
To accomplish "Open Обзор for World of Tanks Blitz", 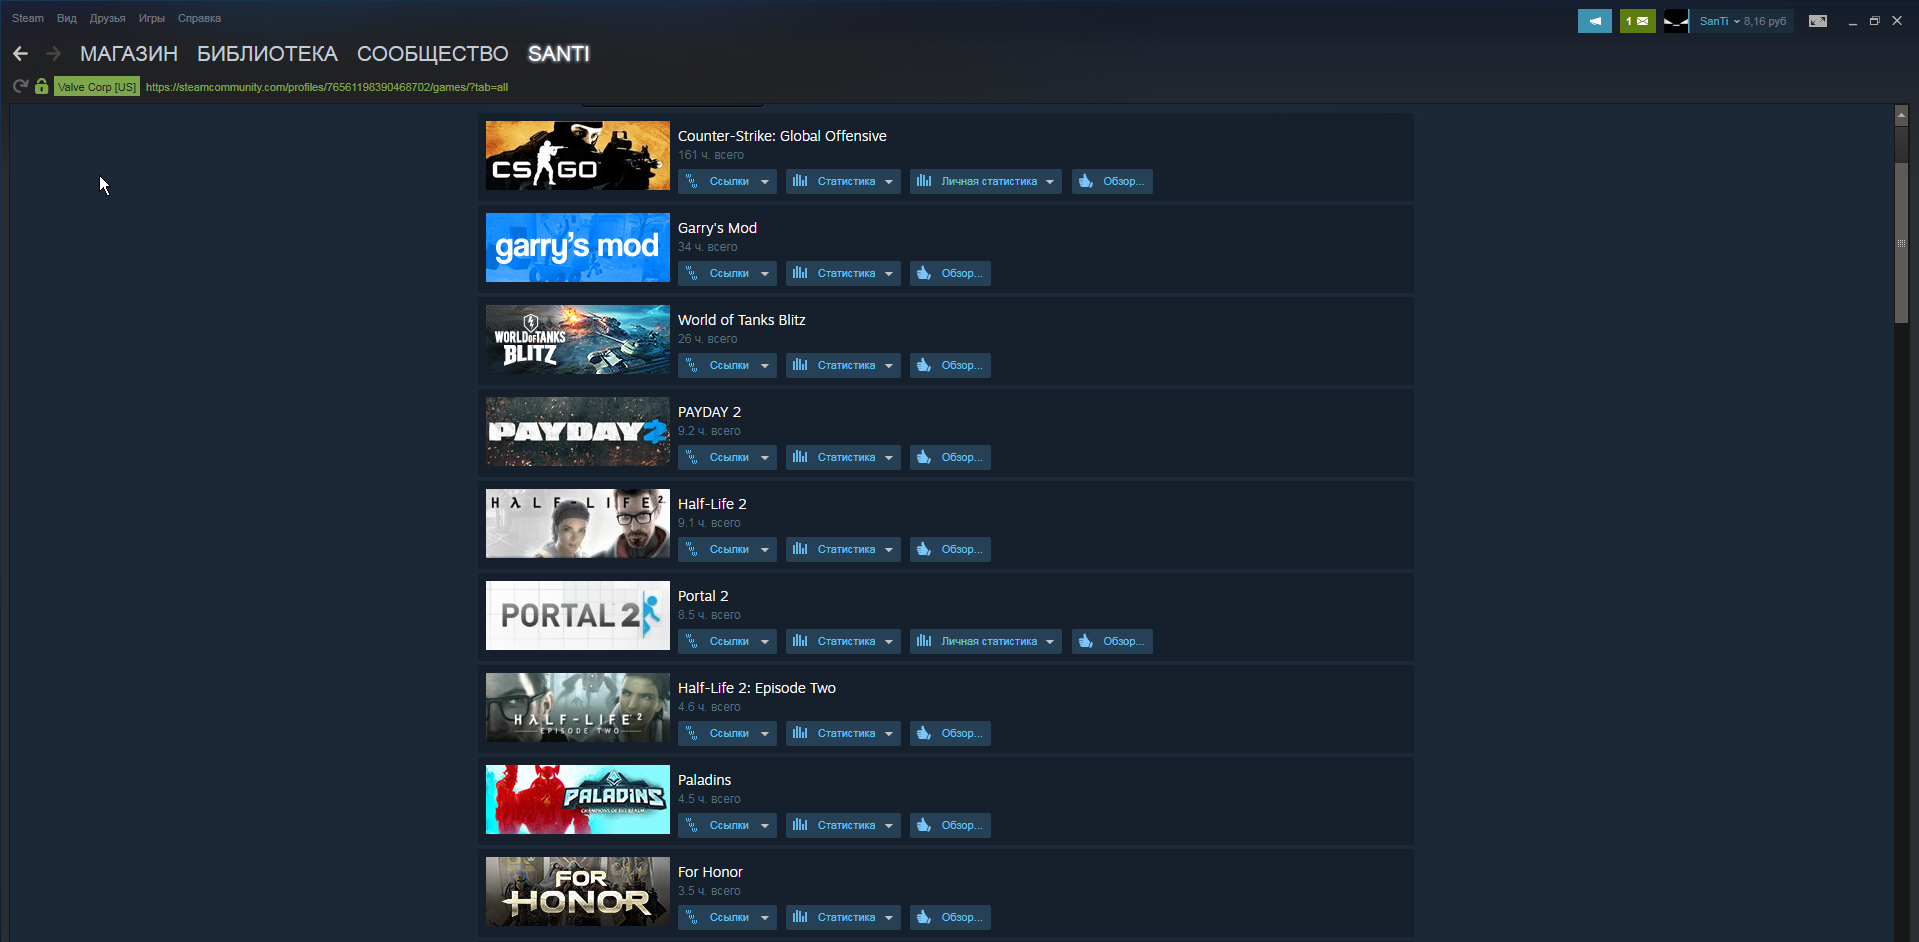I will (x=950, y=365).
